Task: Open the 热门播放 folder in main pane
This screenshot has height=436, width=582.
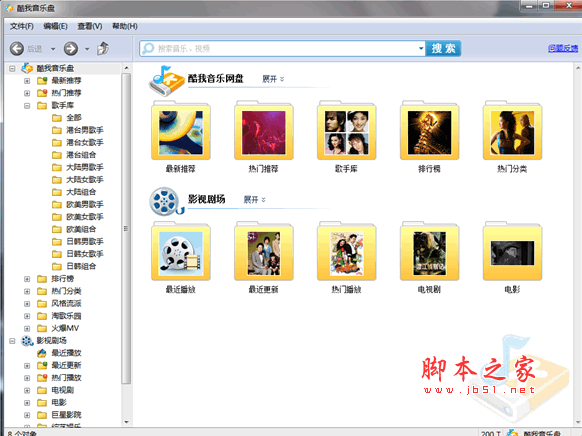Action: (347, 252)
